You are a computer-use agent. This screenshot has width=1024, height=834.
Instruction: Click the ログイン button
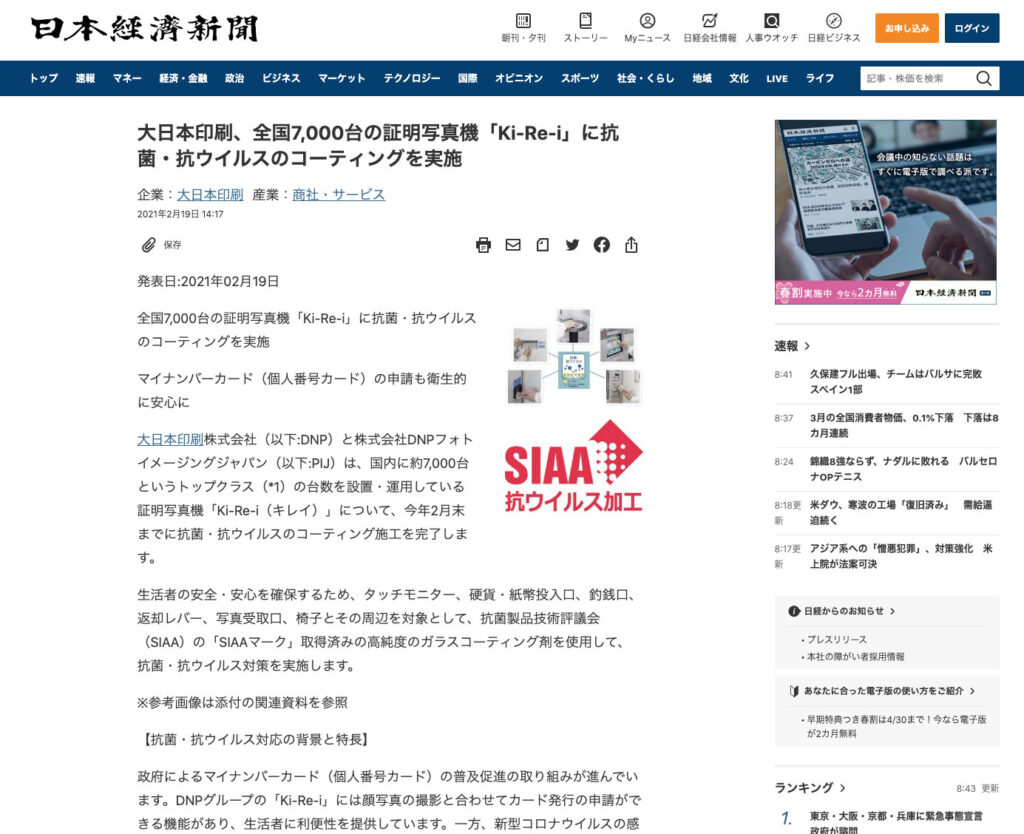[x=972, y=28]
